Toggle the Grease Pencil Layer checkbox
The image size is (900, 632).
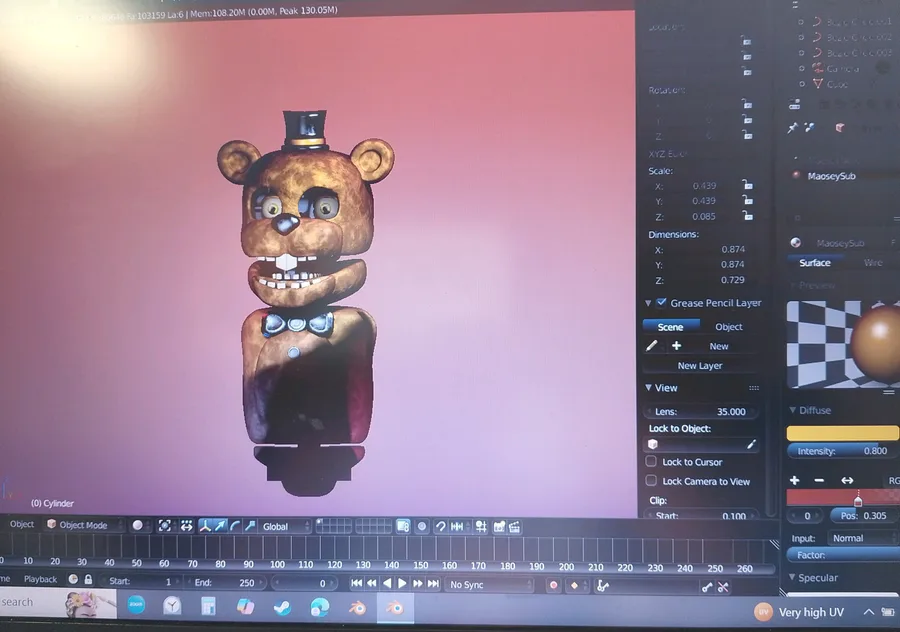click(661, 303)
